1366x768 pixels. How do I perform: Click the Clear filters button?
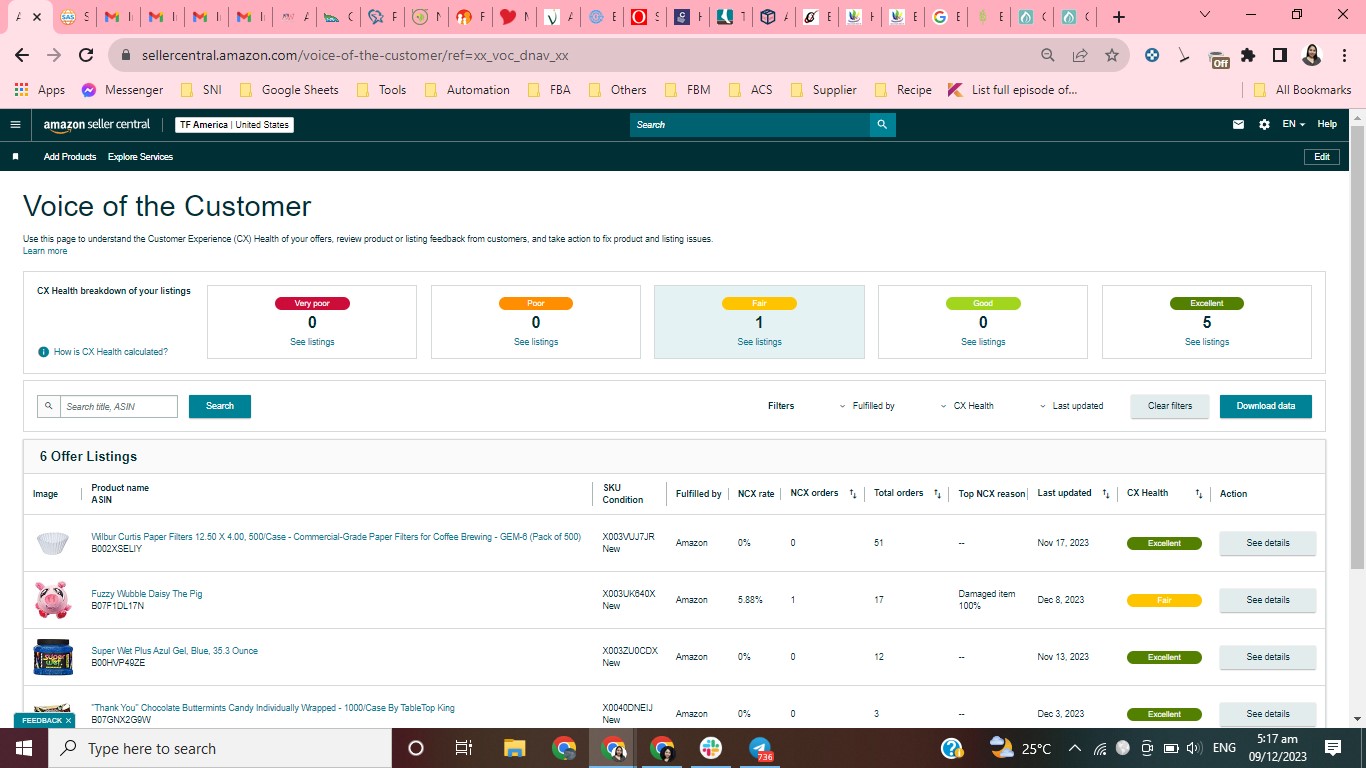1170,406
